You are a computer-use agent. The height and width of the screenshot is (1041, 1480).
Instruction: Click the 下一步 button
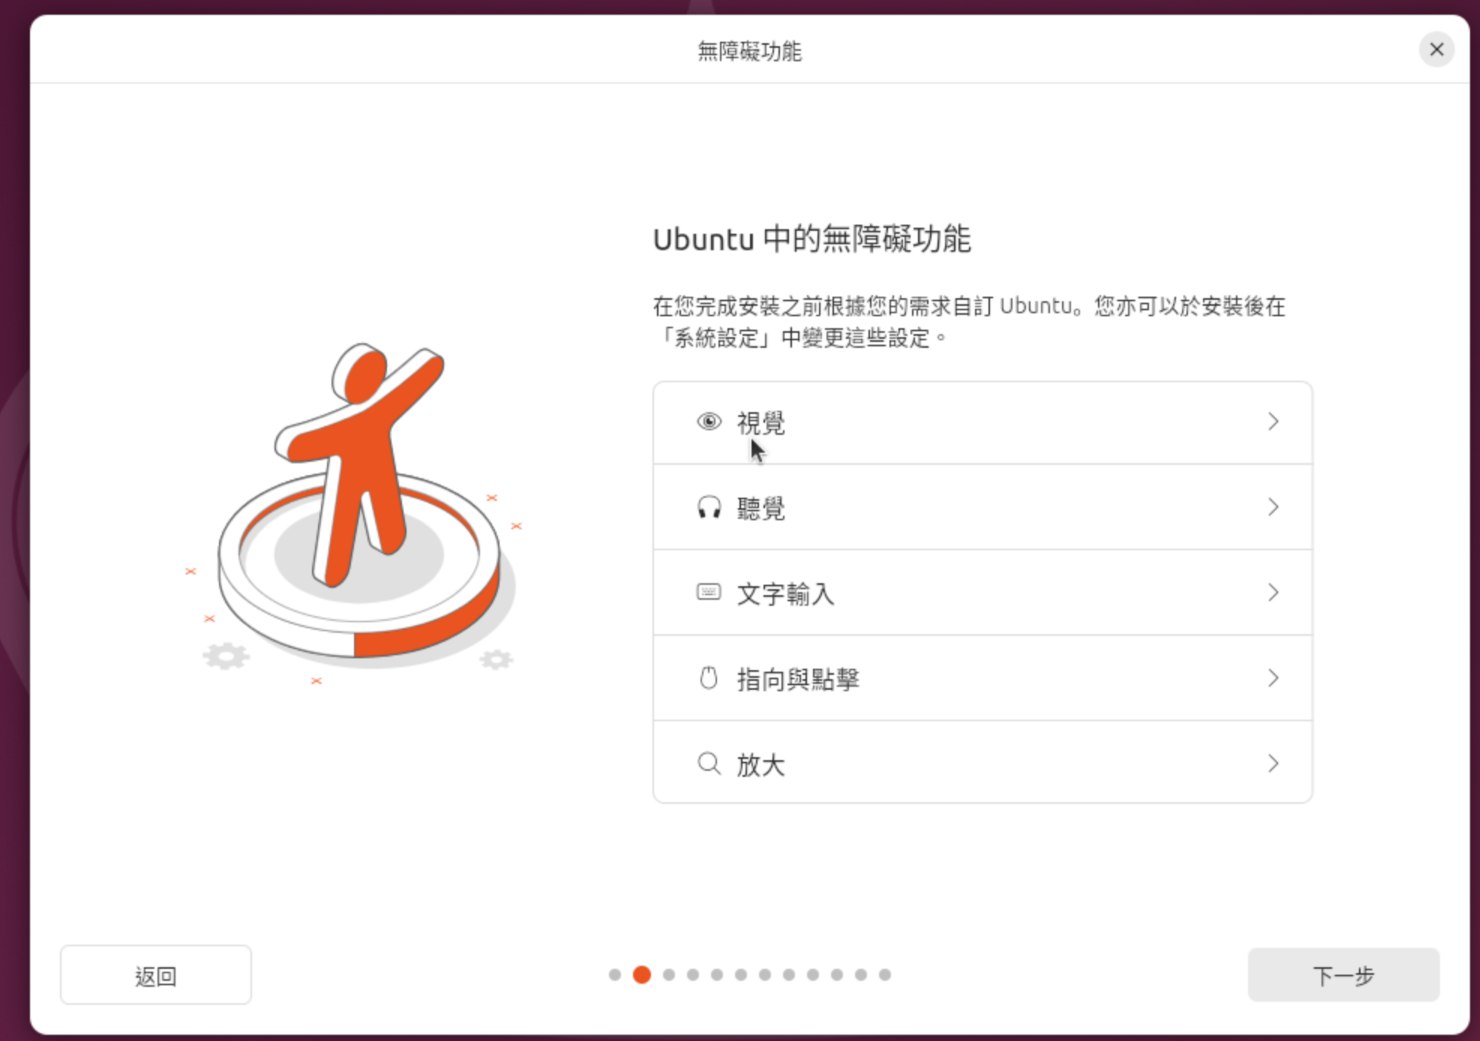pos(1343,975)
